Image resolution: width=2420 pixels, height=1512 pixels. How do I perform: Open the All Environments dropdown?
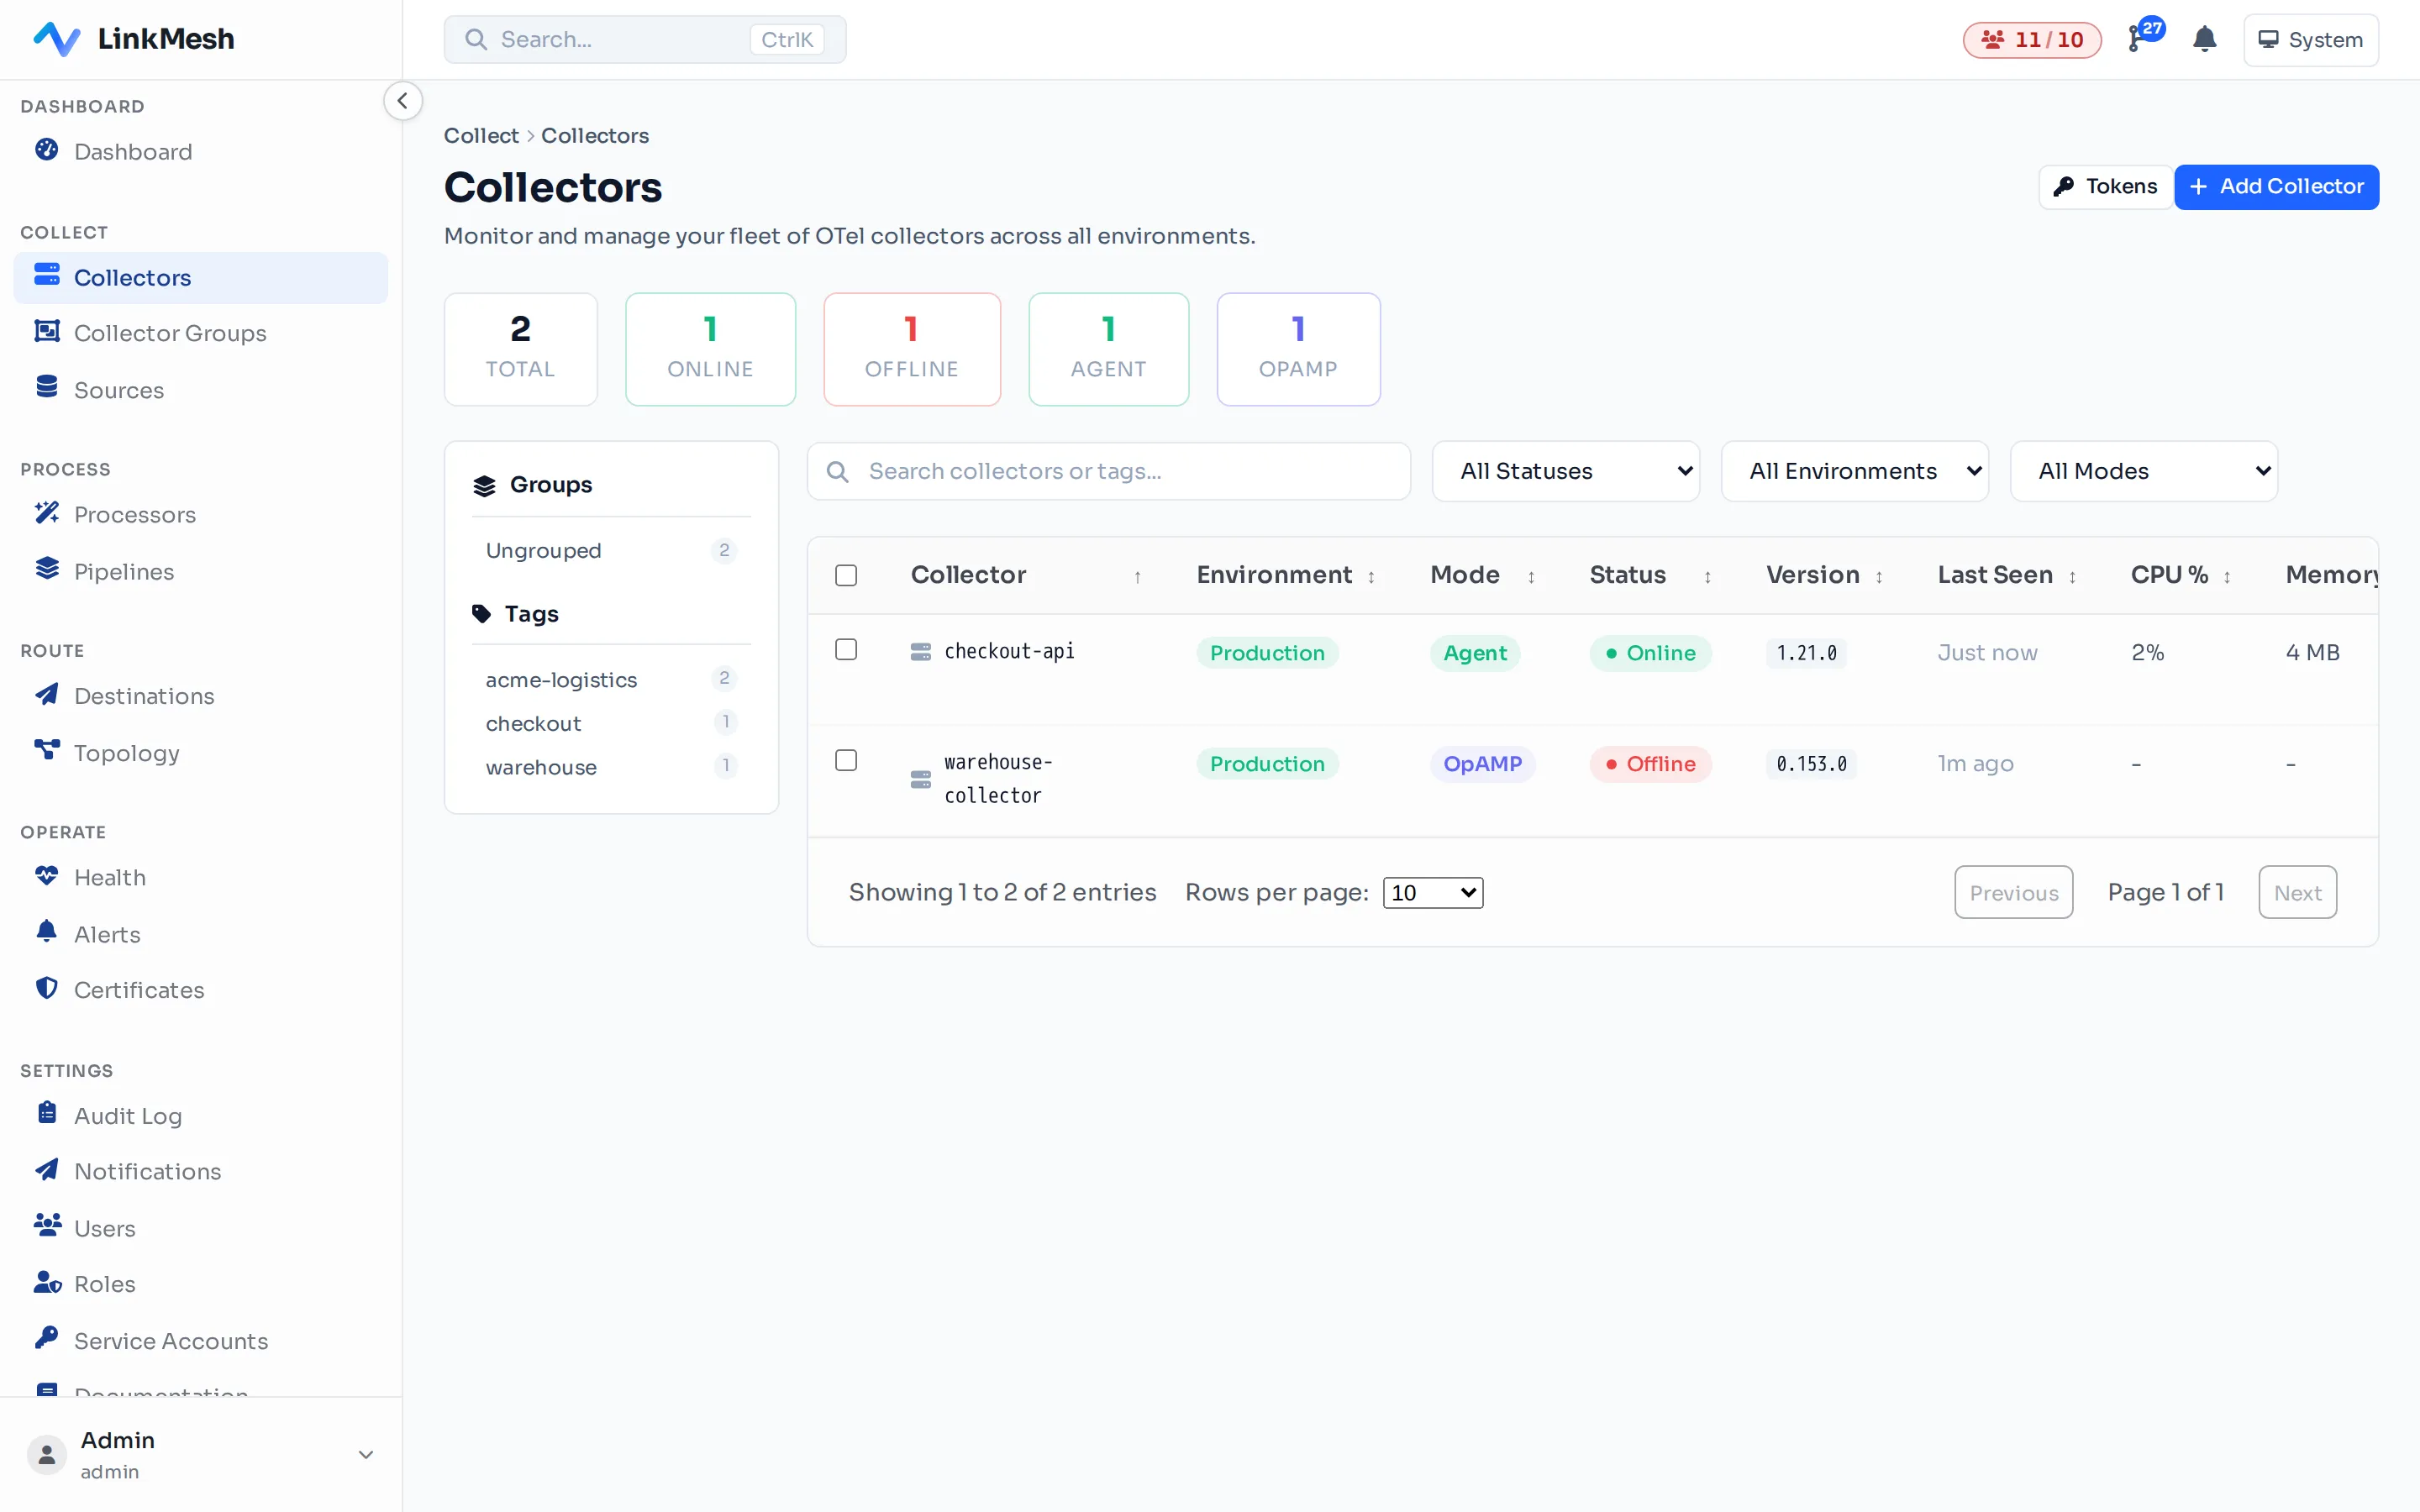[x=1855, y=471]
